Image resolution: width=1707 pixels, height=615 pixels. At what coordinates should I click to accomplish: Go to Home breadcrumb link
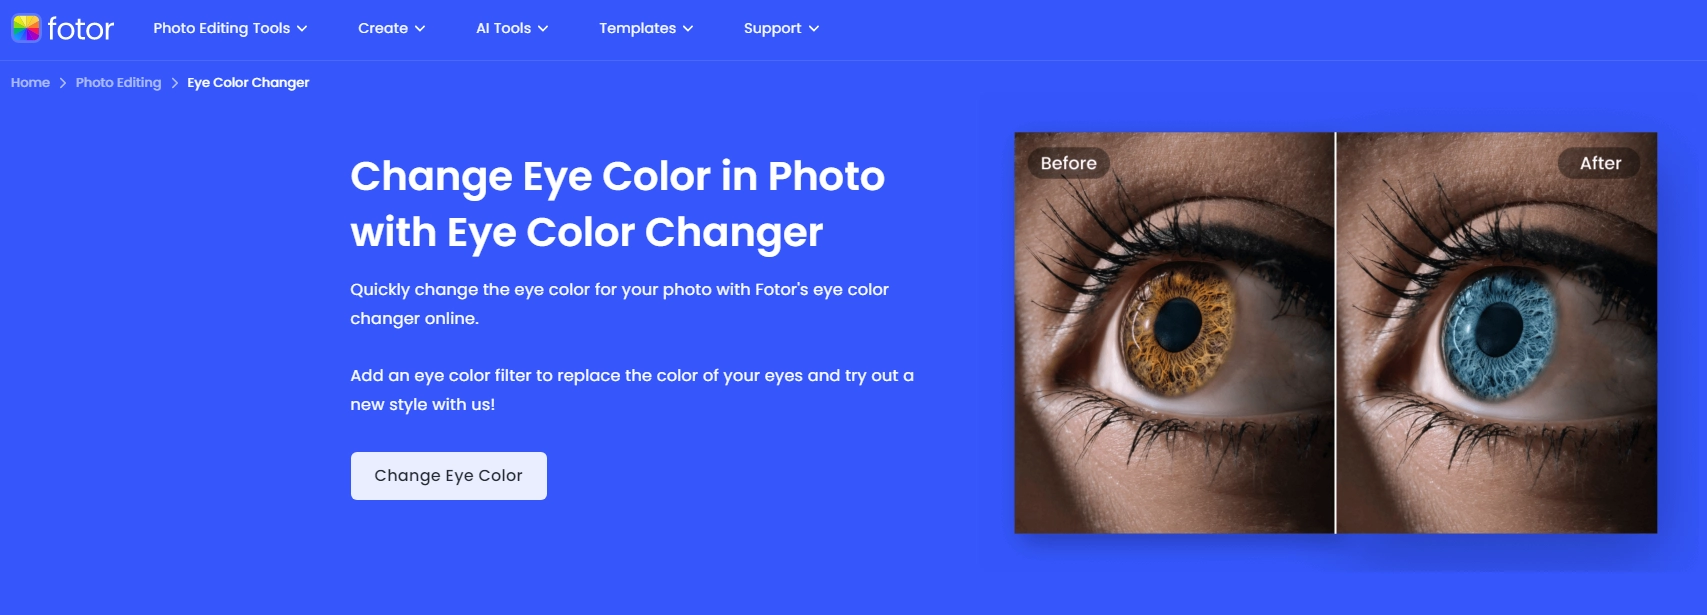coord(30,83)
